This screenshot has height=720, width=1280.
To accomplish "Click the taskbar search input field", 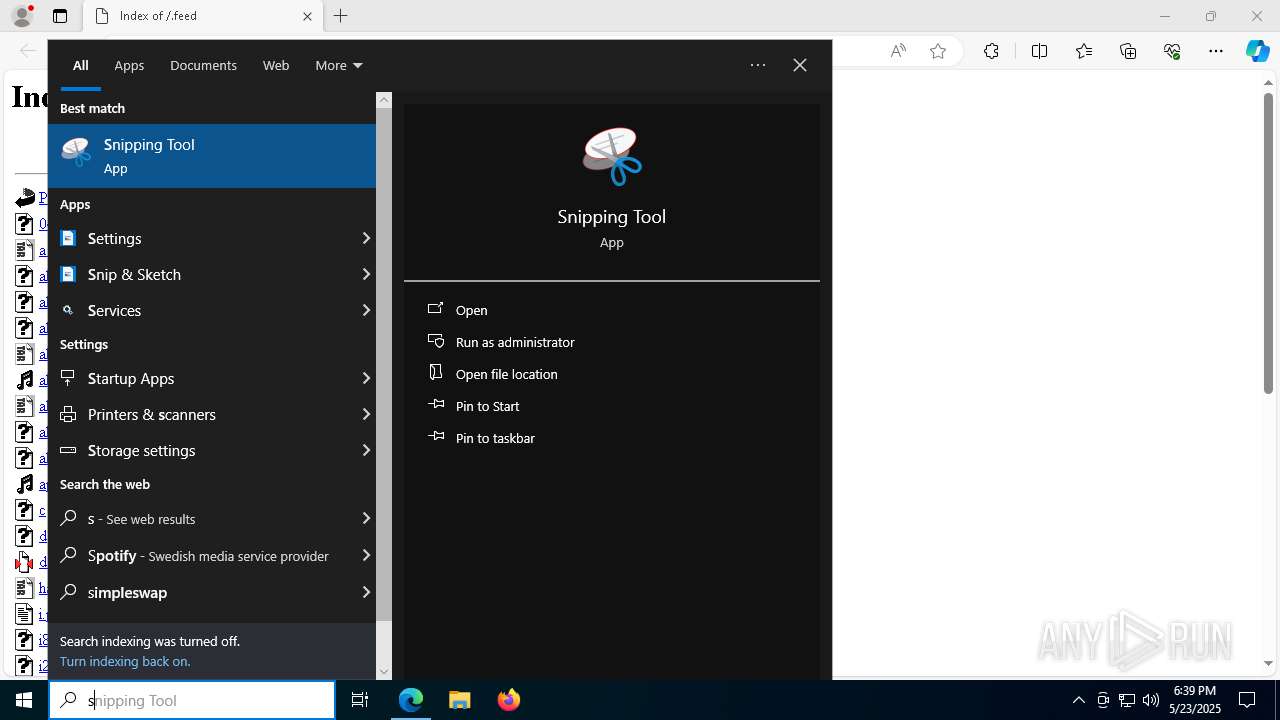I will point(192,700).
